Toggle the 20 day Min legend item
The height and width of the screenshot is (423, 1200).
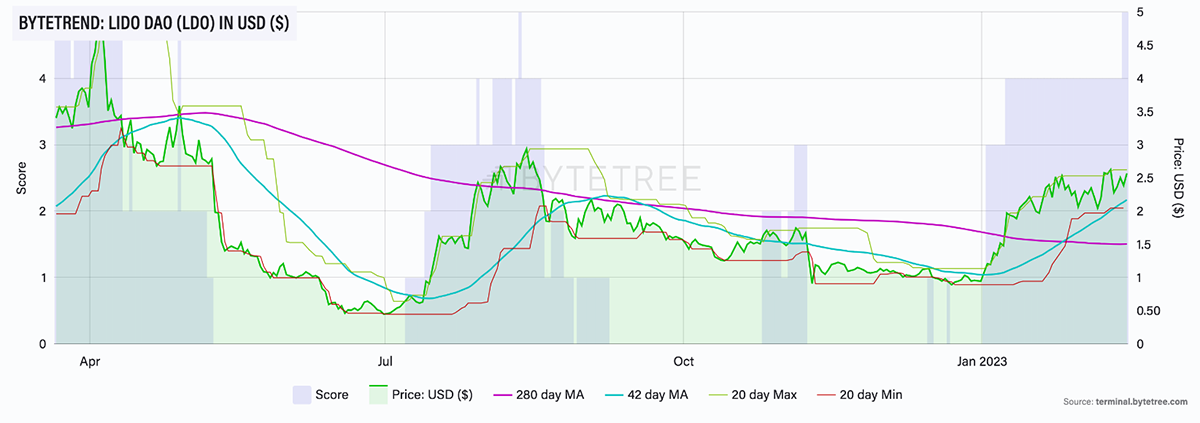pyautogui.click(x=860, y=394)
